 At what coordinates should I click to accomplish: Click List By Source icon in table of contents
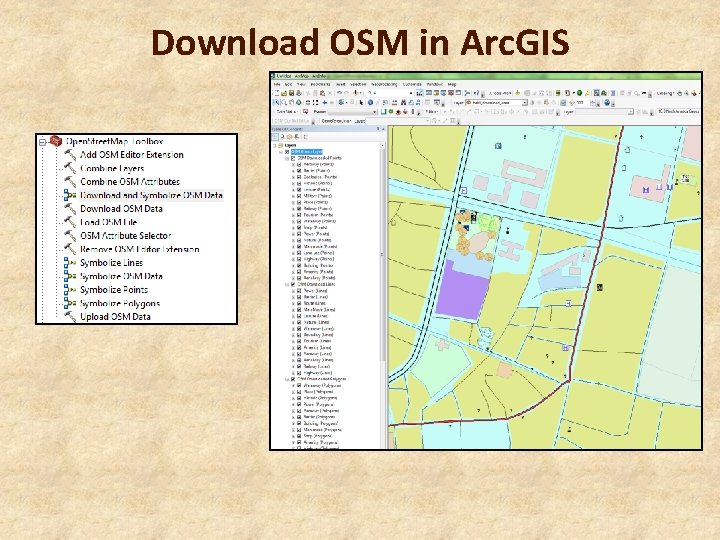pos(282,137)
